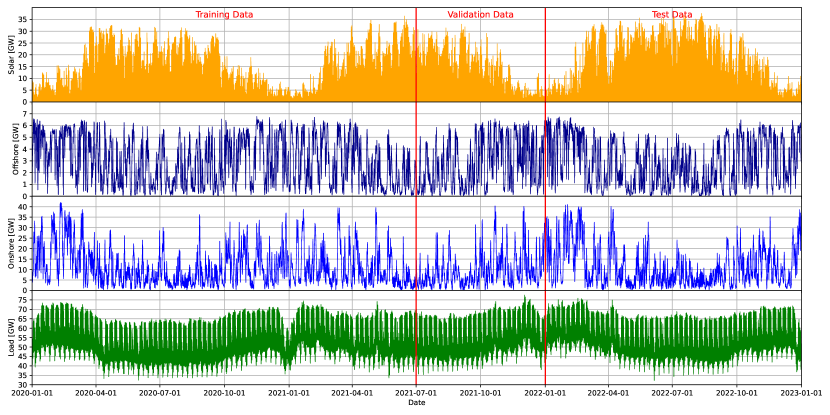The width and height of the screenshot is (830, 415).
Task: Click the 2023-01-01 date tick label
Action: [x=800, y=393]
